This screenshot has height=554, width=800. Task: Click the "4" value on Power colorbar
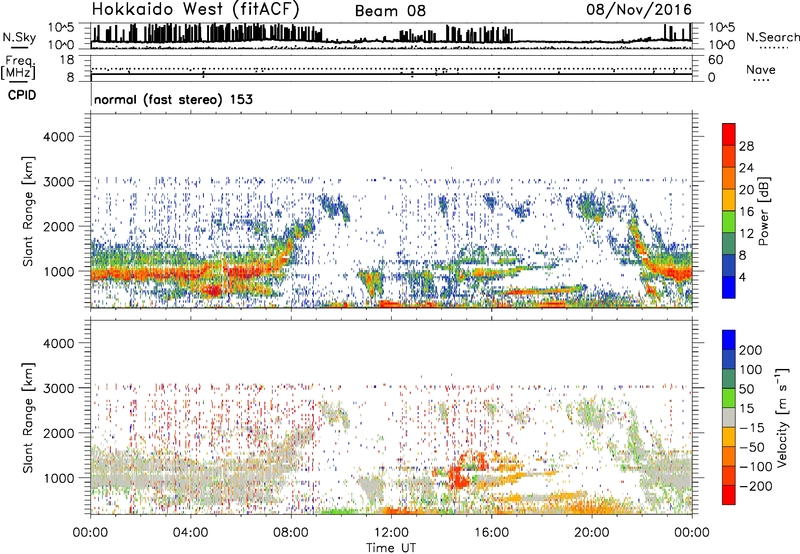(742, 277)
